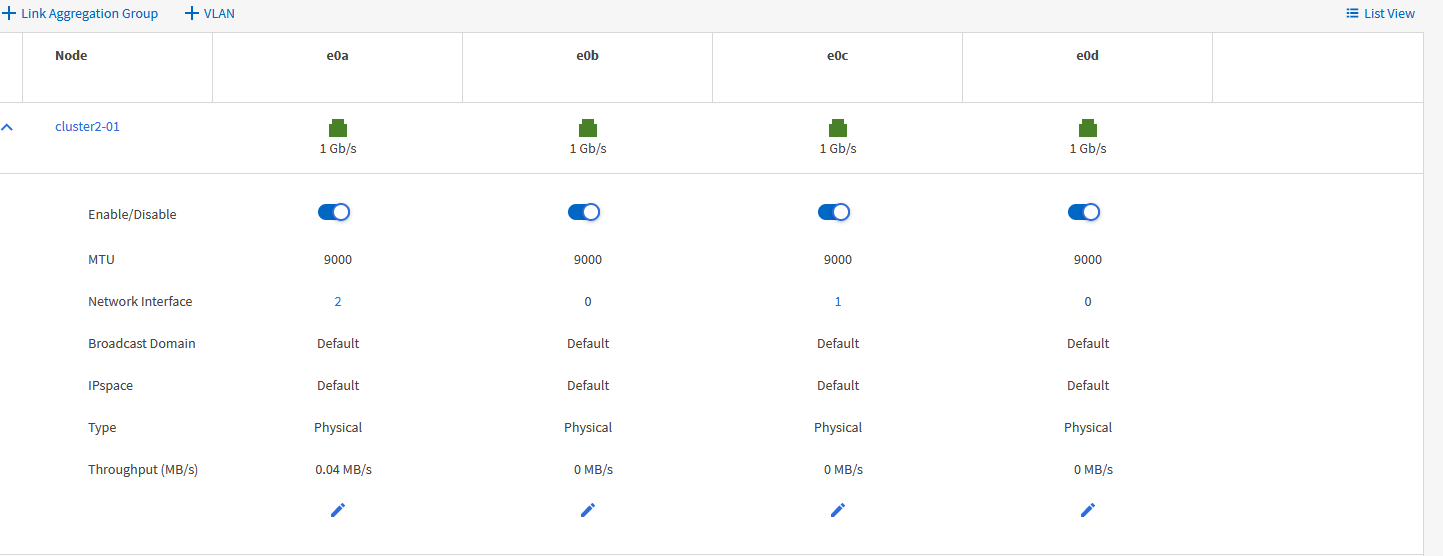This screenshot has width=1443, height=556.
Task: Click the e0b column header
Action: pos(588,56)
